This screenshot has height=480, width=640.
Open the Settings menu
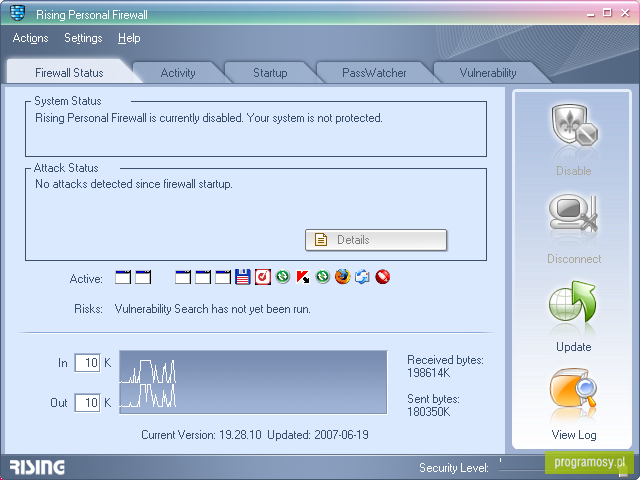click(x=83, y=38)
